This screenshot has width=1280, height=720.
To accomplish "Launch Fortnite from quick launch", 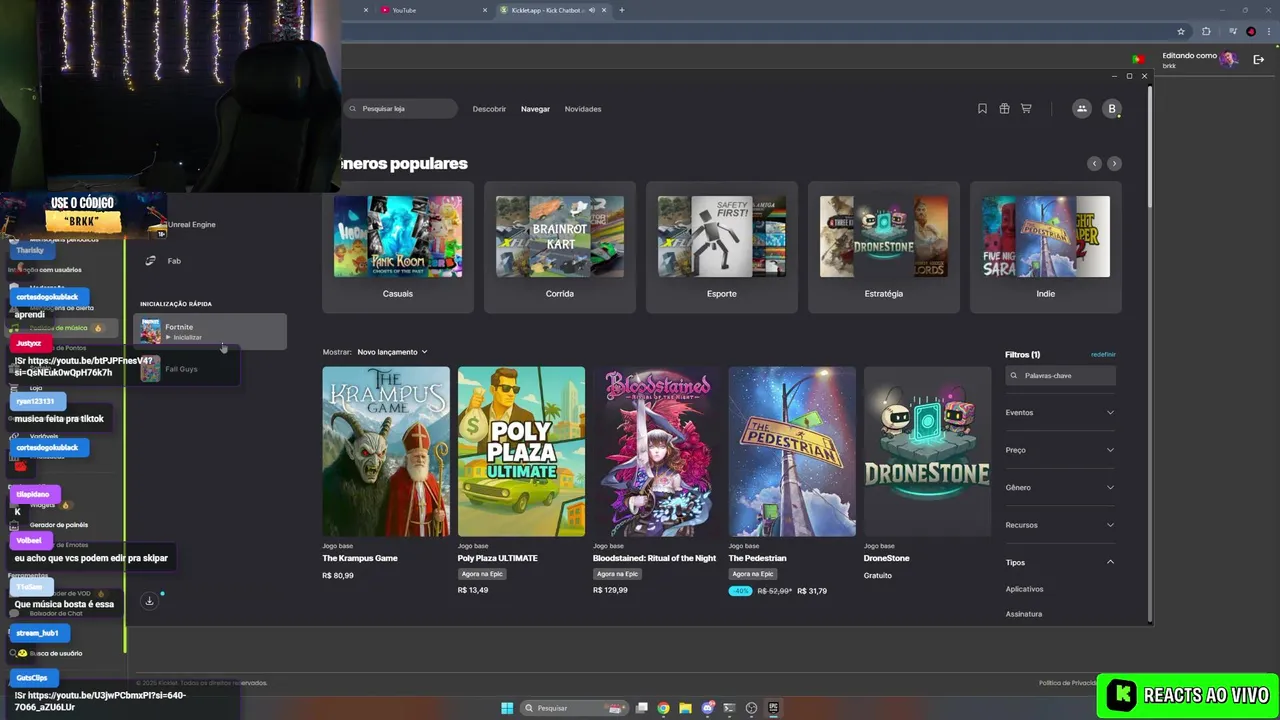I will click(x=210, y=332).
